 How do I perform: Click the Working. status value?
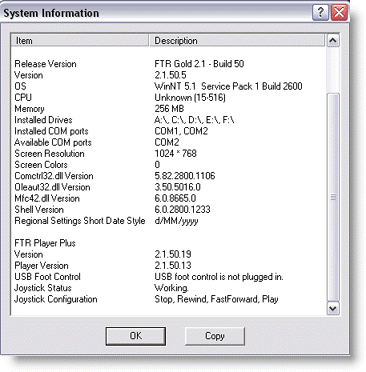[x=172, y=288]
